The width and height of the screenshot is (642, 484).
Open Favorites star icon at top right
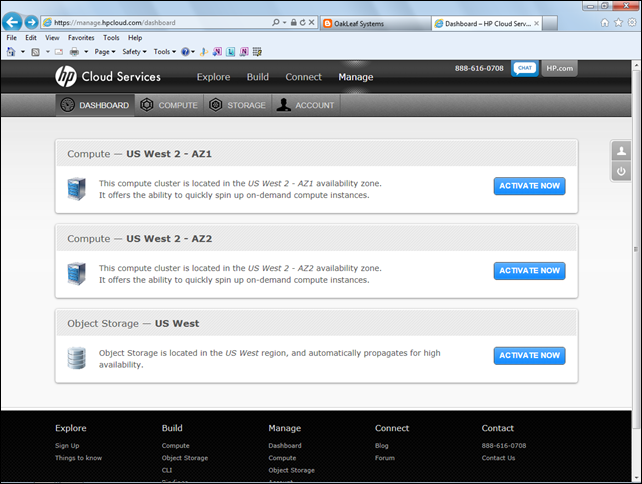pos(618,23)
